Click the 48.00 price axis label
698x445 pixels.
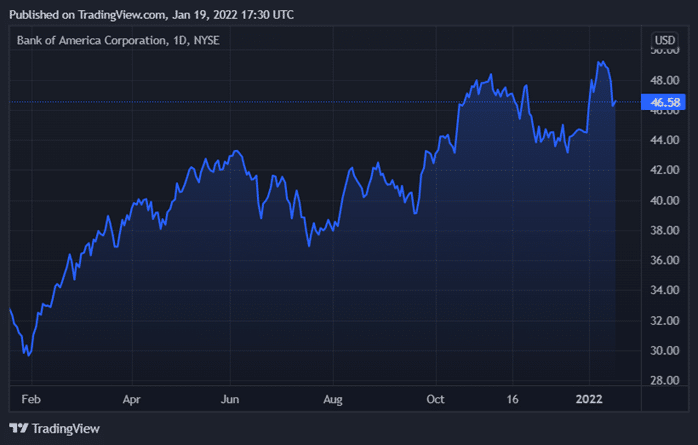tap(665, 81)
